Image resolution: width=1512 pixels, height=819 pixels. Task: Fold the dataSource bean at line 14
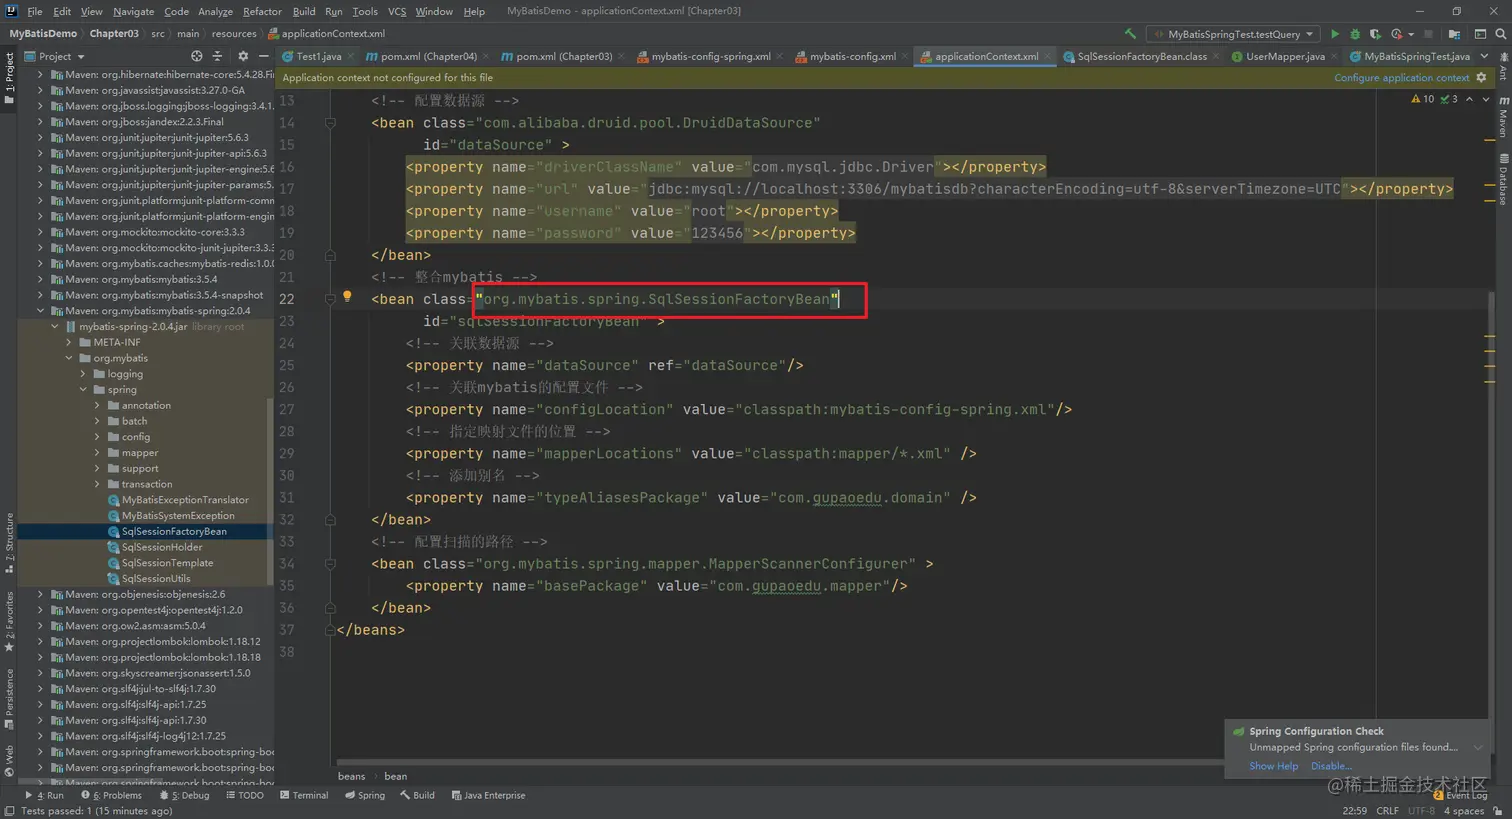coord(330,123)
